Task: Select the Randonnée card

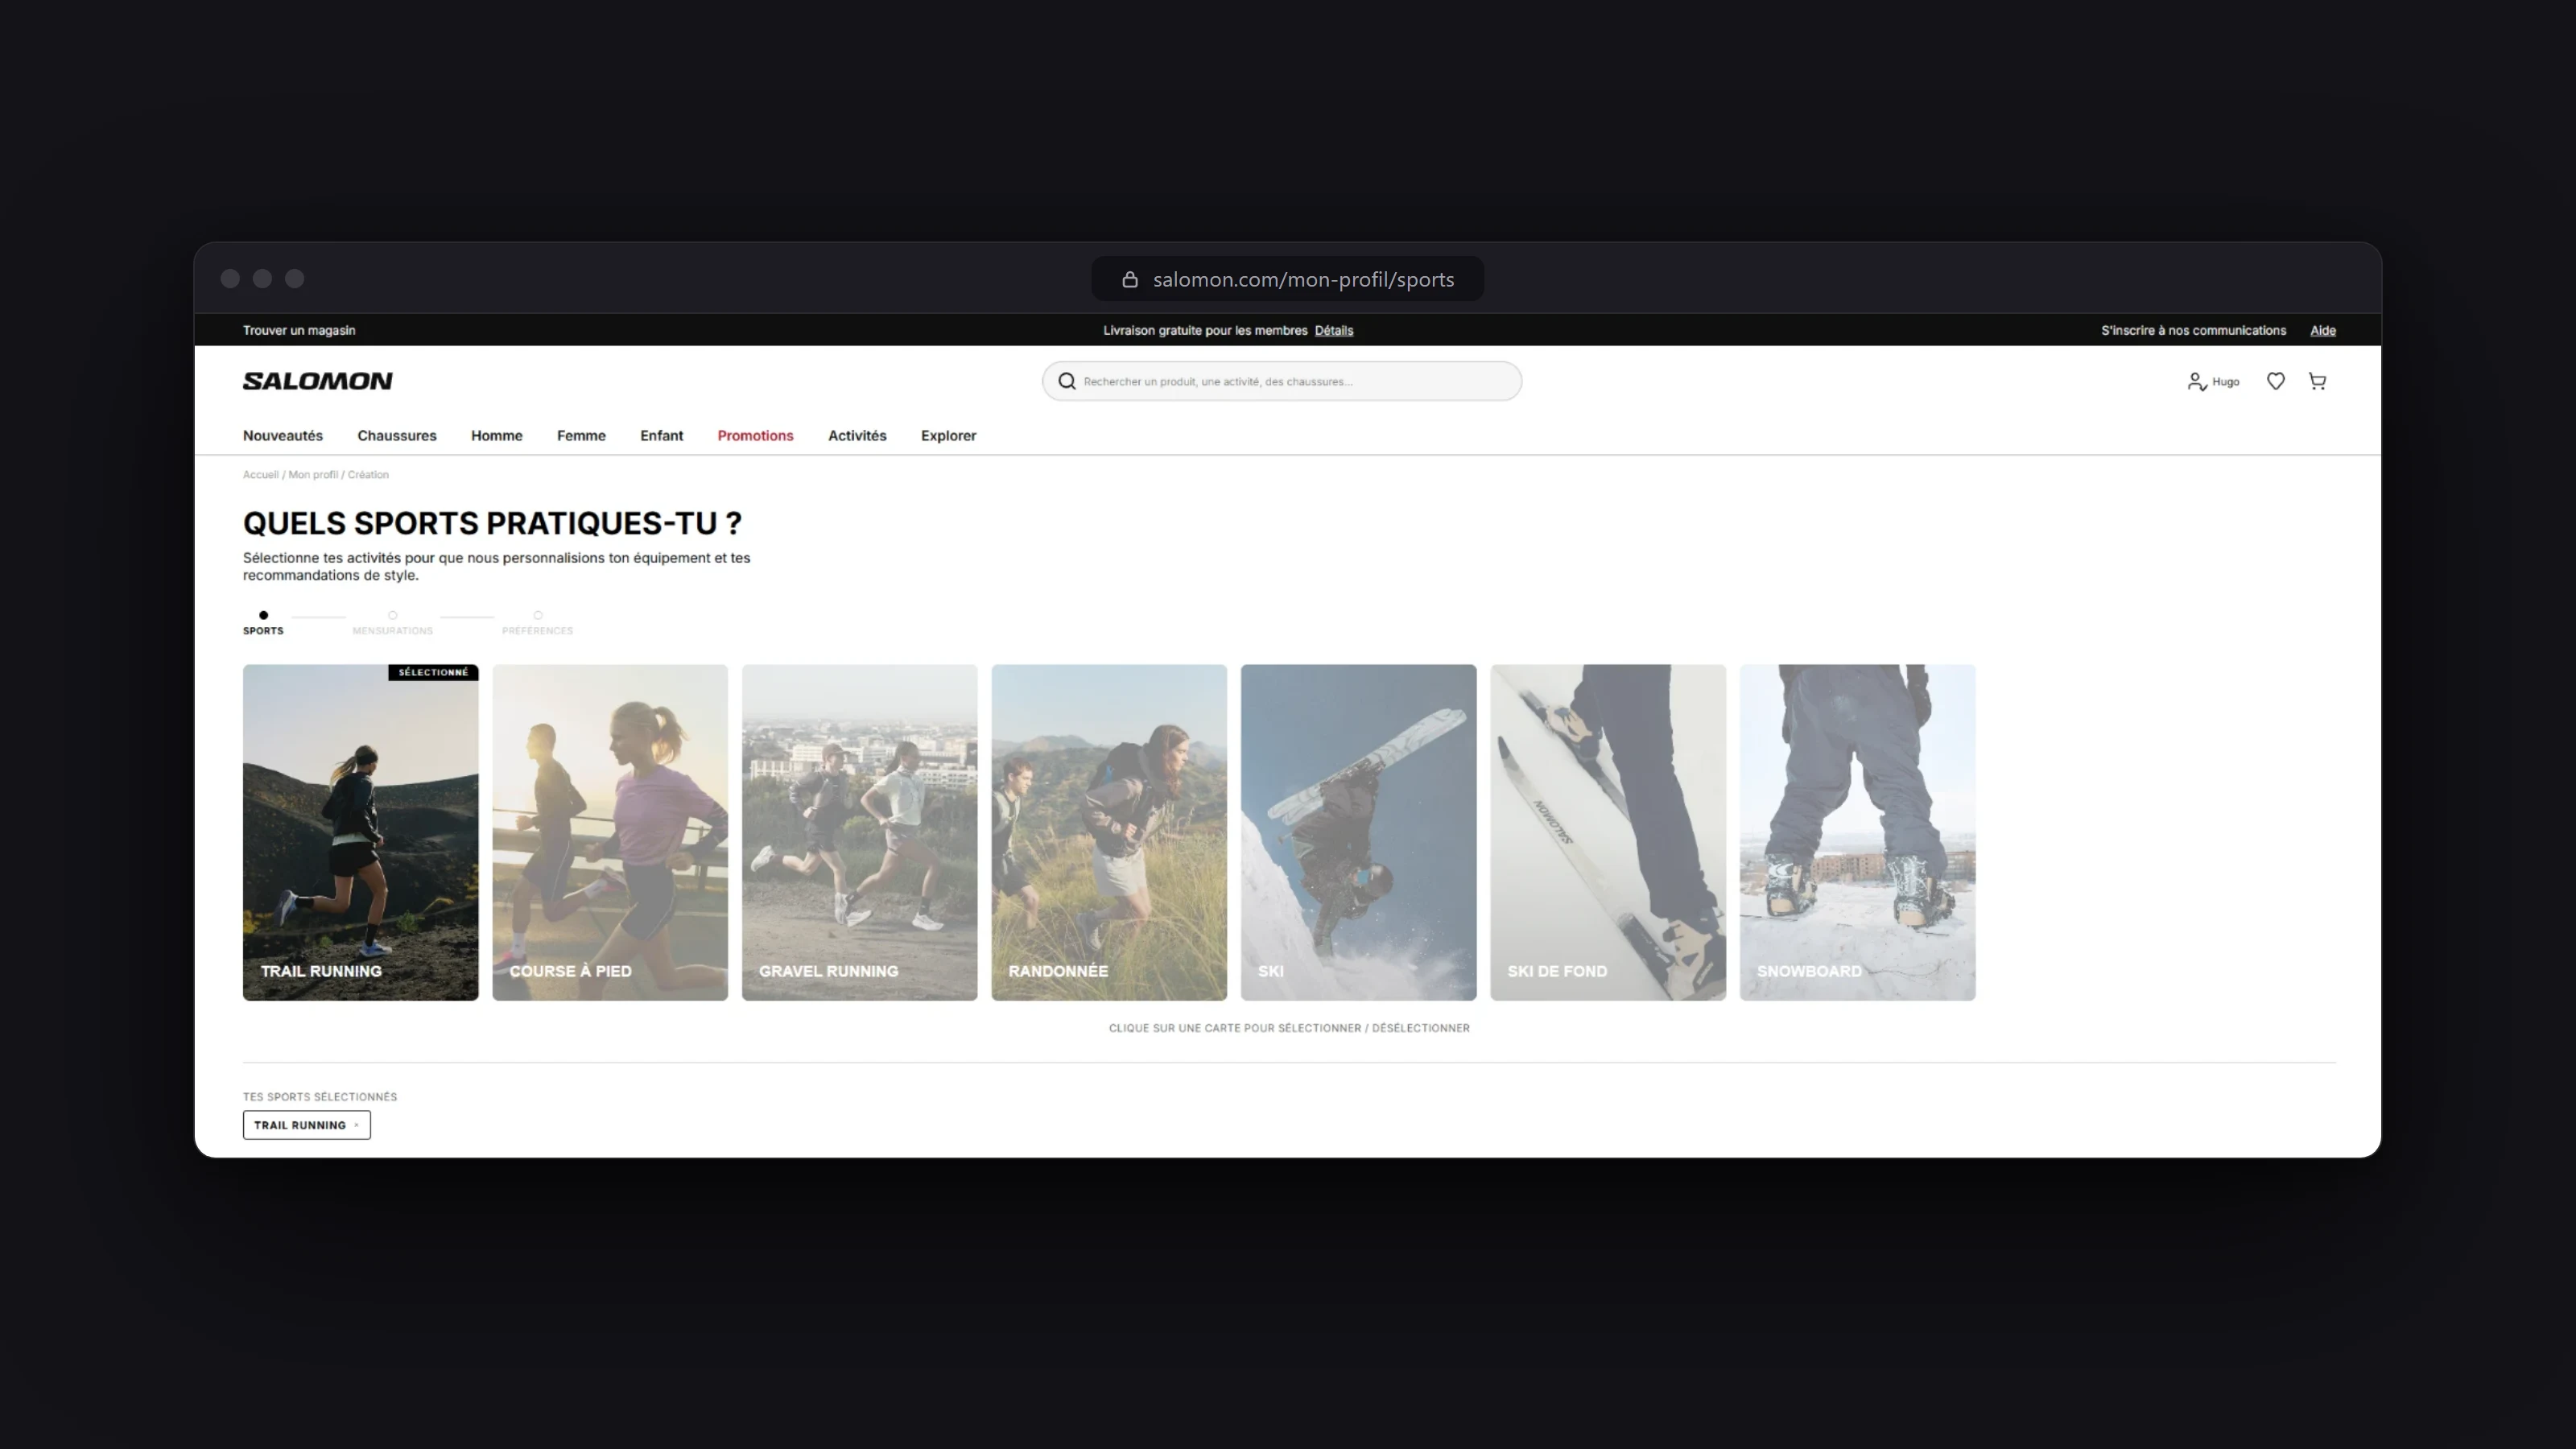Action: pyautogui.click(x=1109, y=832)
